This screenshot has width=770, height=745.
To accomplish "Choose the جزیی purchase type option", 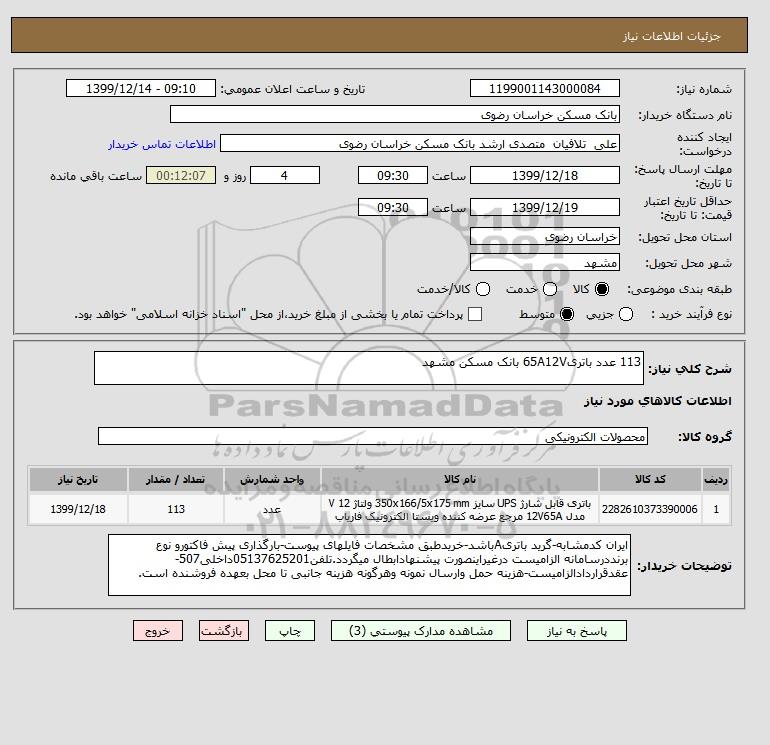I will coord(626,314).
